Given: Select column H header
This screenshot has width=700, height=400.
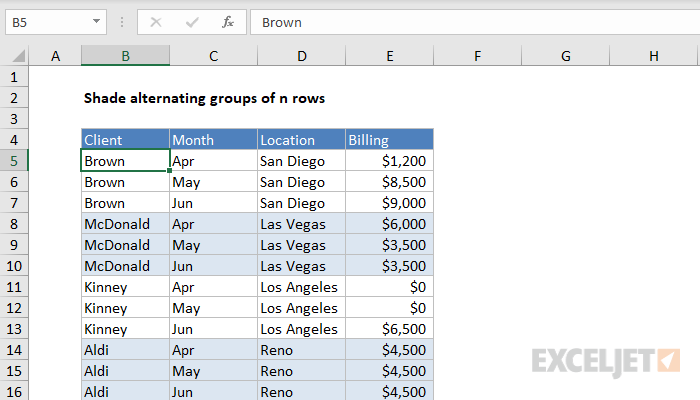Looking at the screenshot, I should tap(654, 56).
